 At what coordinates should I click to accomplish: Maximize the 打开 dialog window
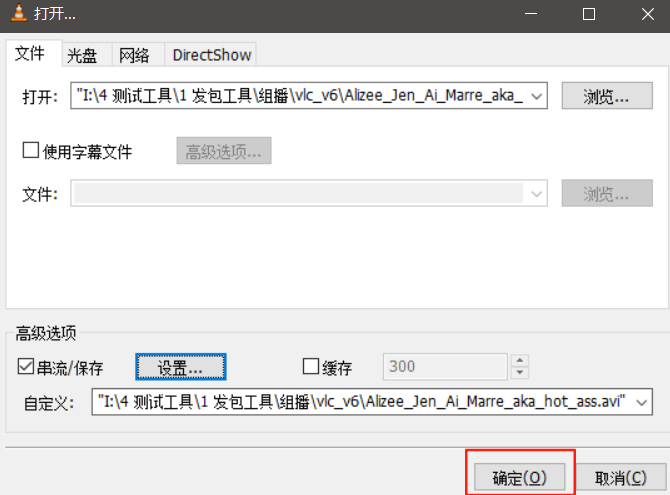click(589, 14)
